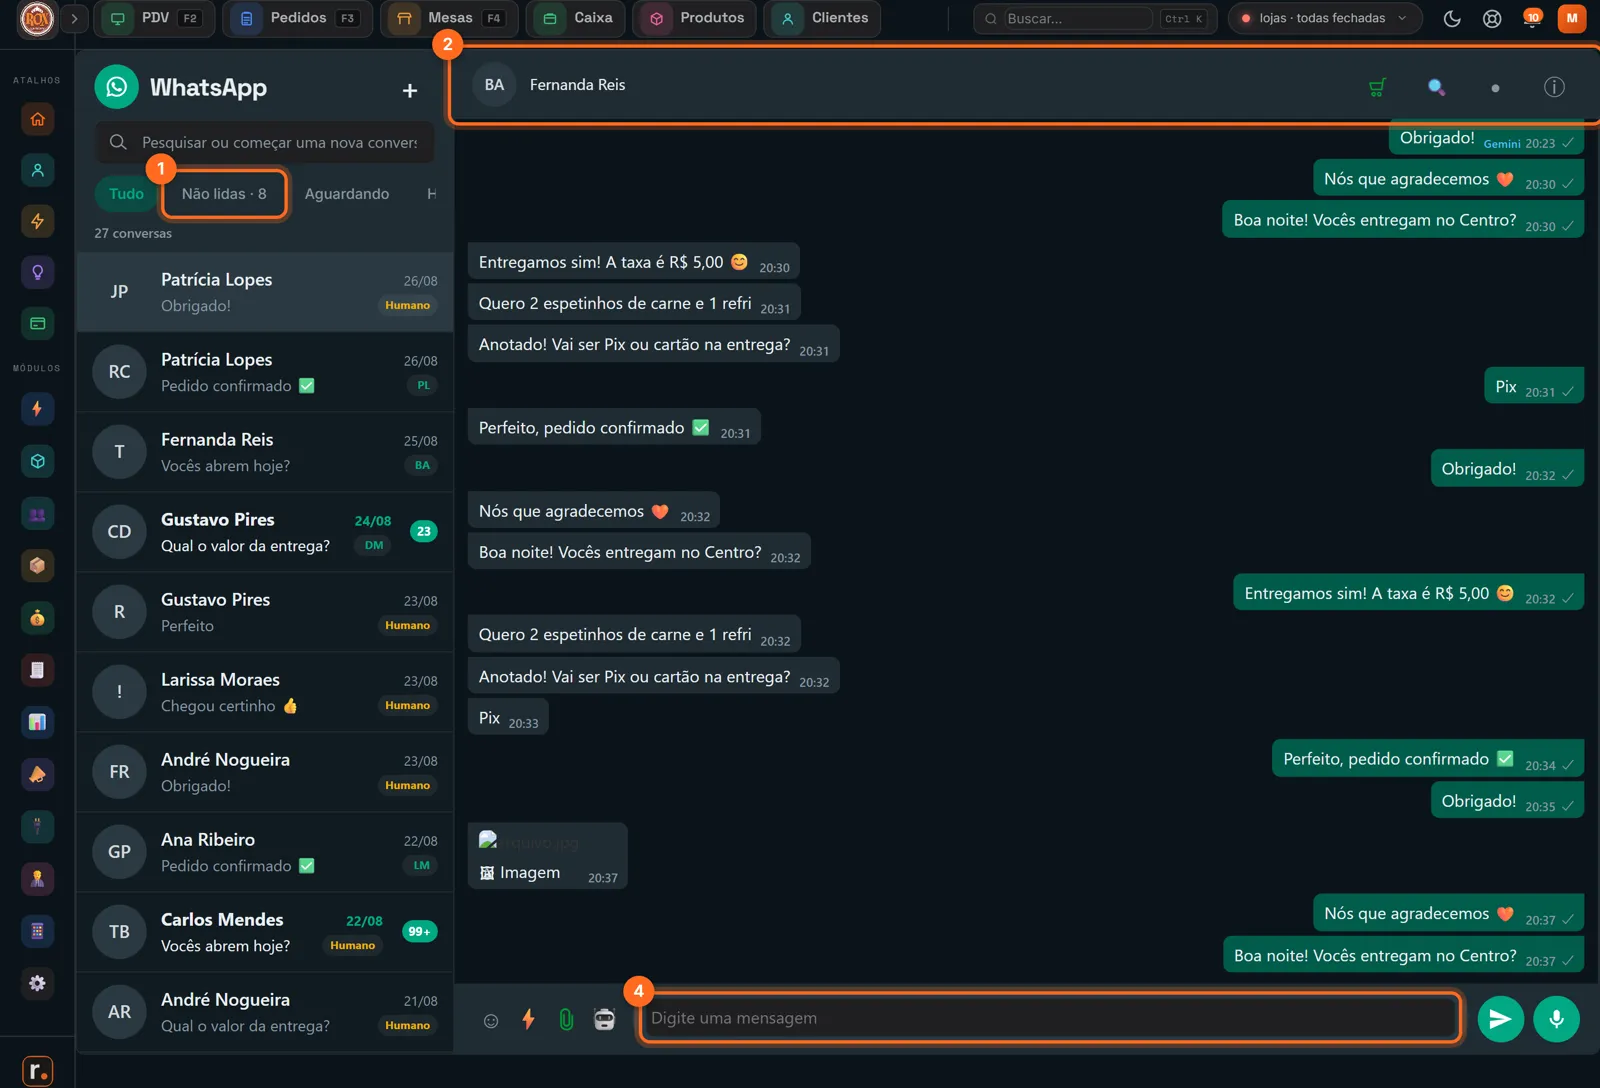The height and width of the screenshot is (1088, 1600).
Task: Open Patrícia Lopes chat 'Pedido confirmado'
Action: (x=265, y=372)
